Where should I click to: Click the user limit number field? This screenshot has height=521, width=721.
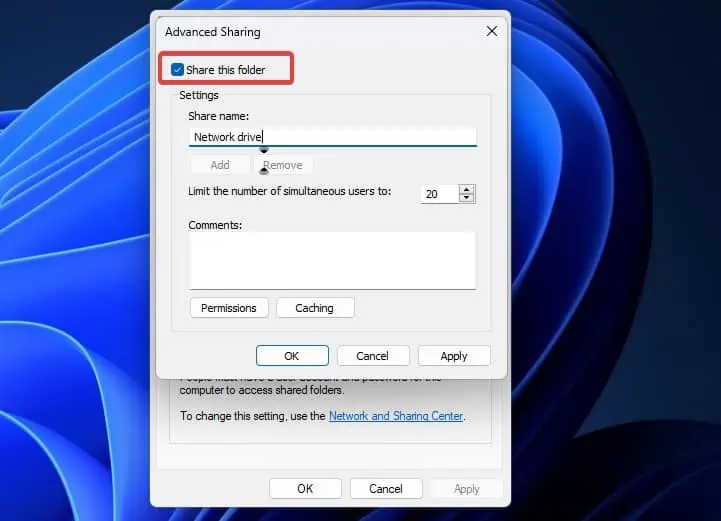click(440, 194)
